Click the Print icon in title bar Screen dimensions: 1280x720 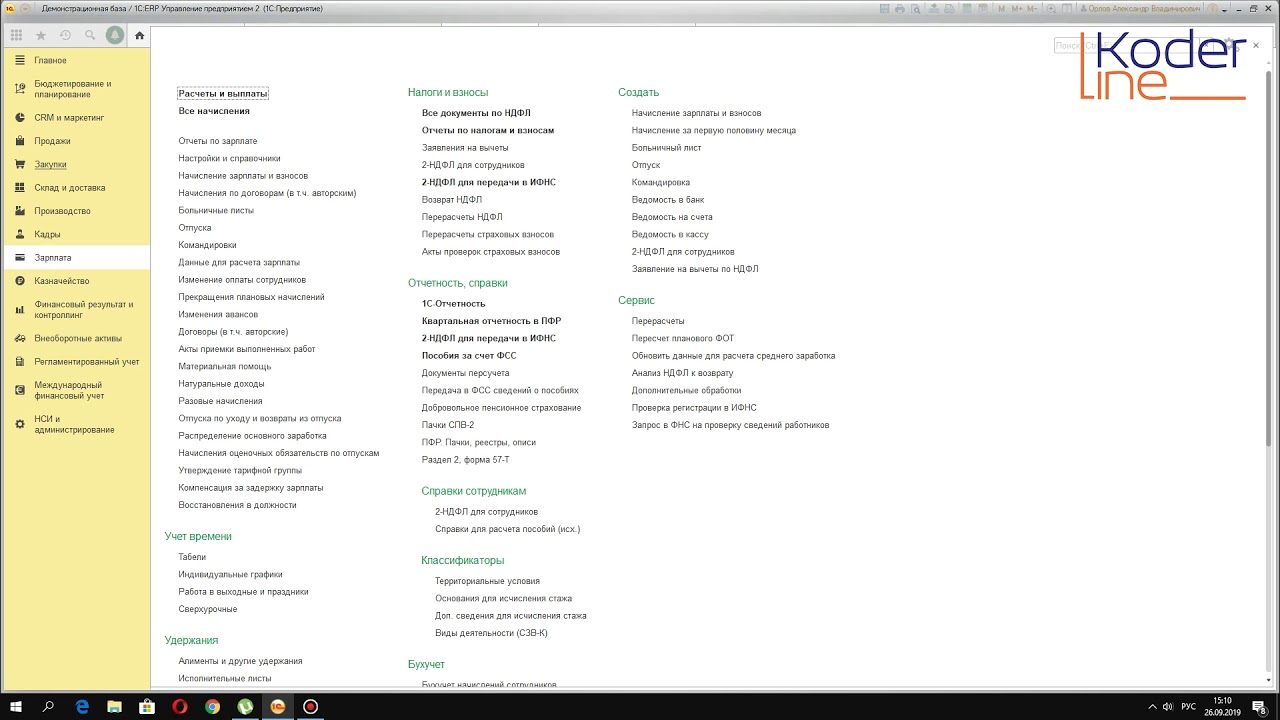coord(899,8)
